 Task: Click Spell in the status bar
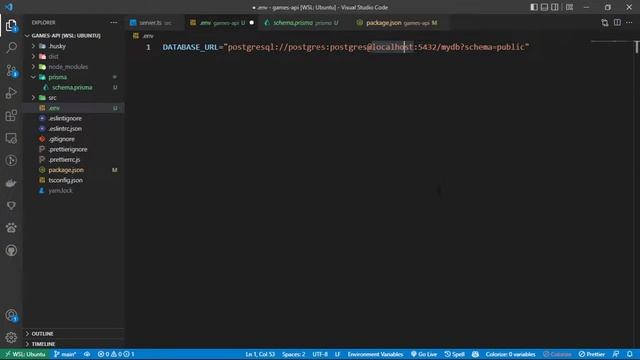click(x=454, y=354)
